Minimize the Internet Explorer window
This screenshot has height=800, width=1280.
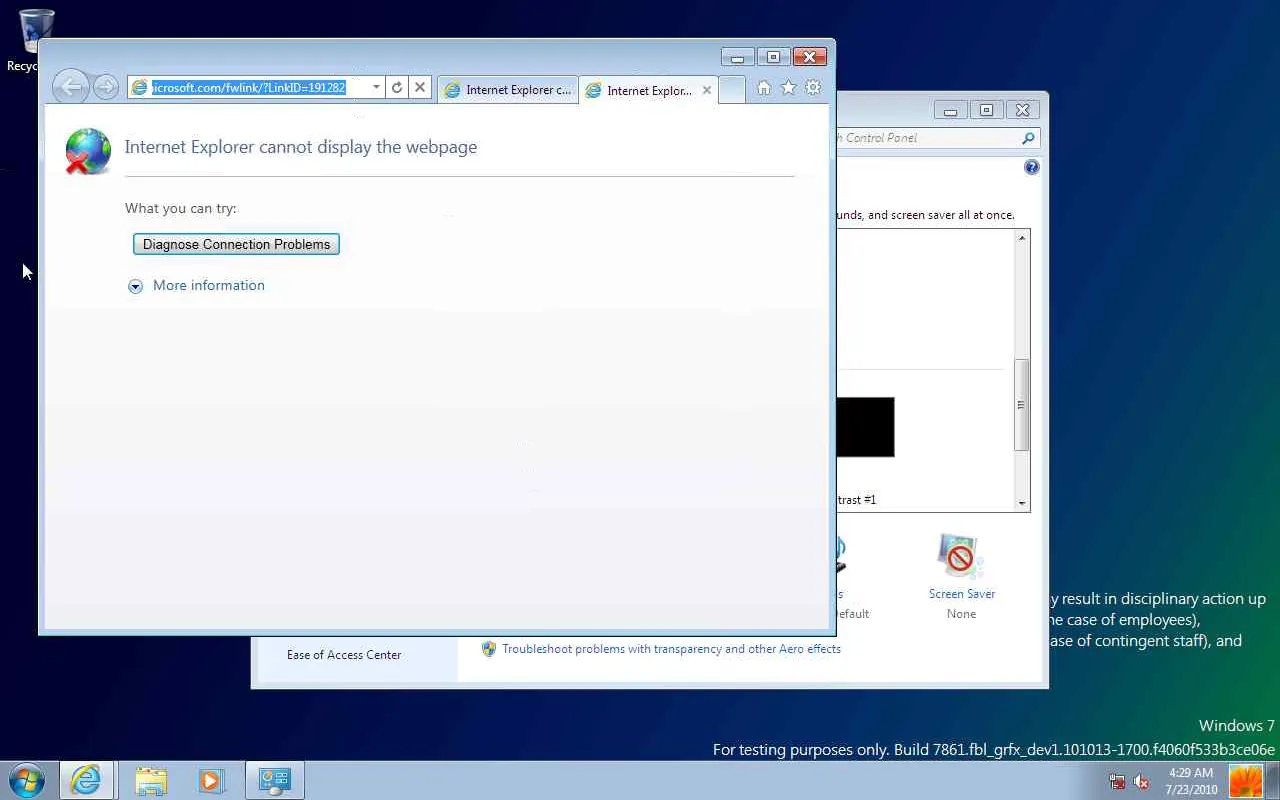click(737, 58)
